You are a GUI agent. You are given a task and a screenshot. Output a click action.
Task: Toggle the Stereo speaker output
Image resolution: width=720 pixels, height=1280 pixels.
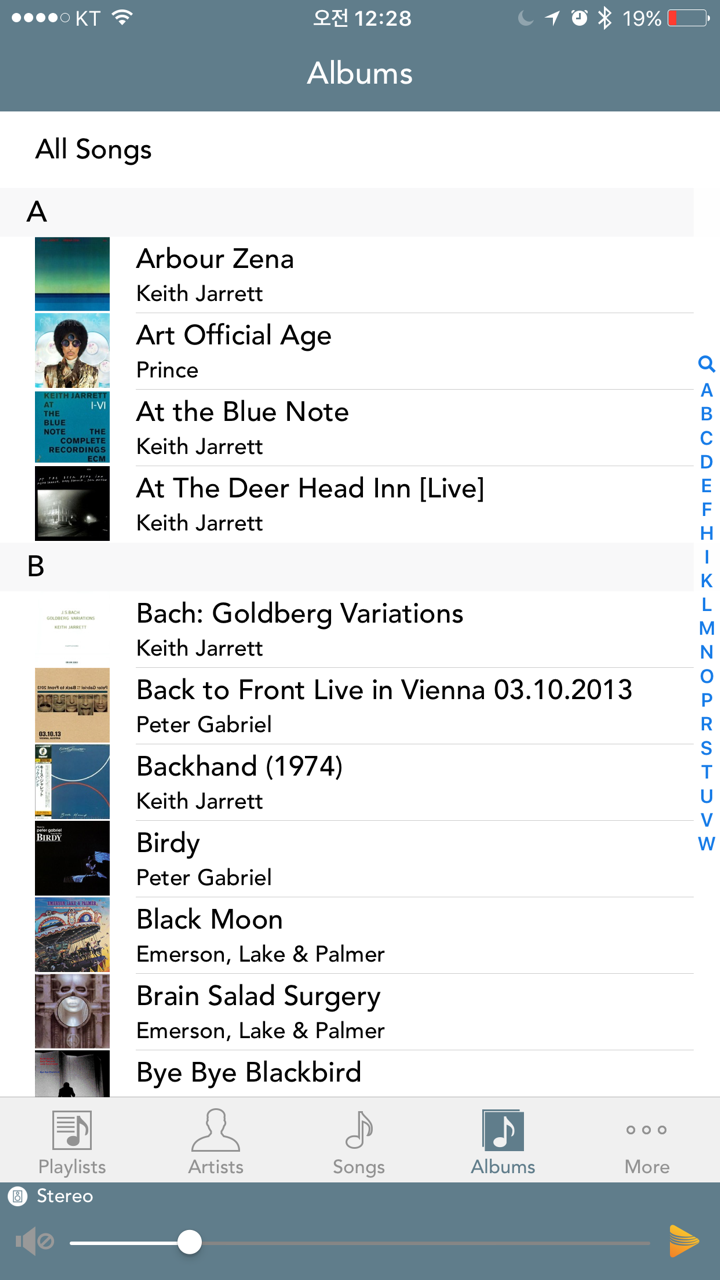pyautogui.click(x=50, y=1196)
